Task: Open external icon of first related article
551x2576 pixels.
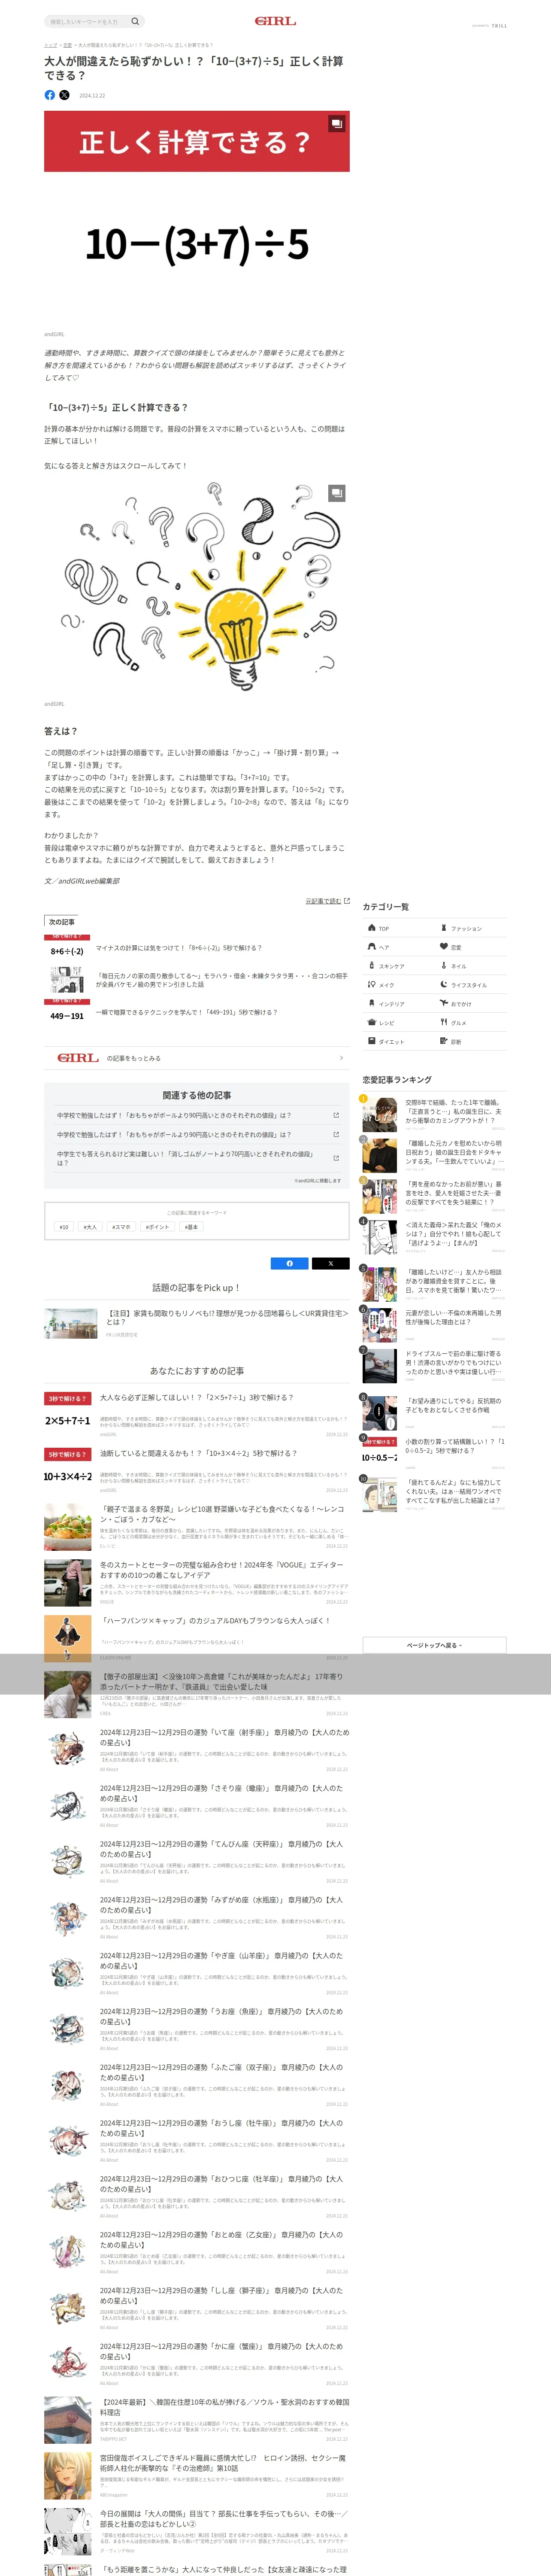Action: click(336, 1115)
